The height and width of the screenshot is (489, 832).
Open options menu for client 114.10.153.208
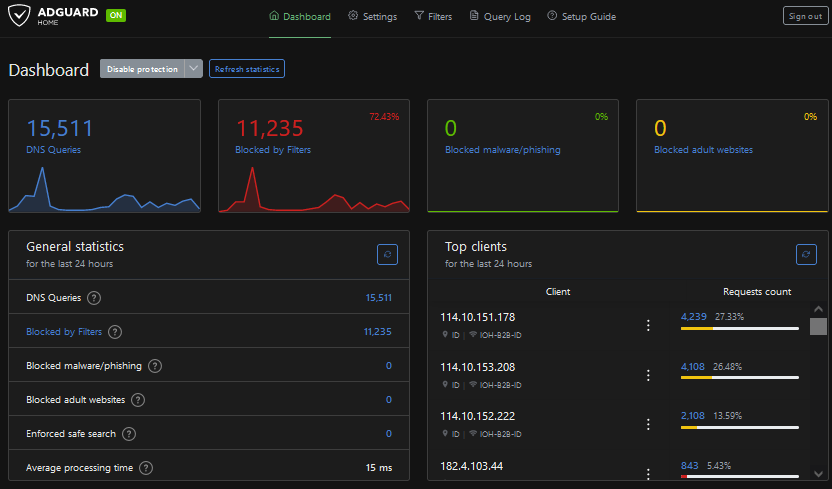point(648,376)
